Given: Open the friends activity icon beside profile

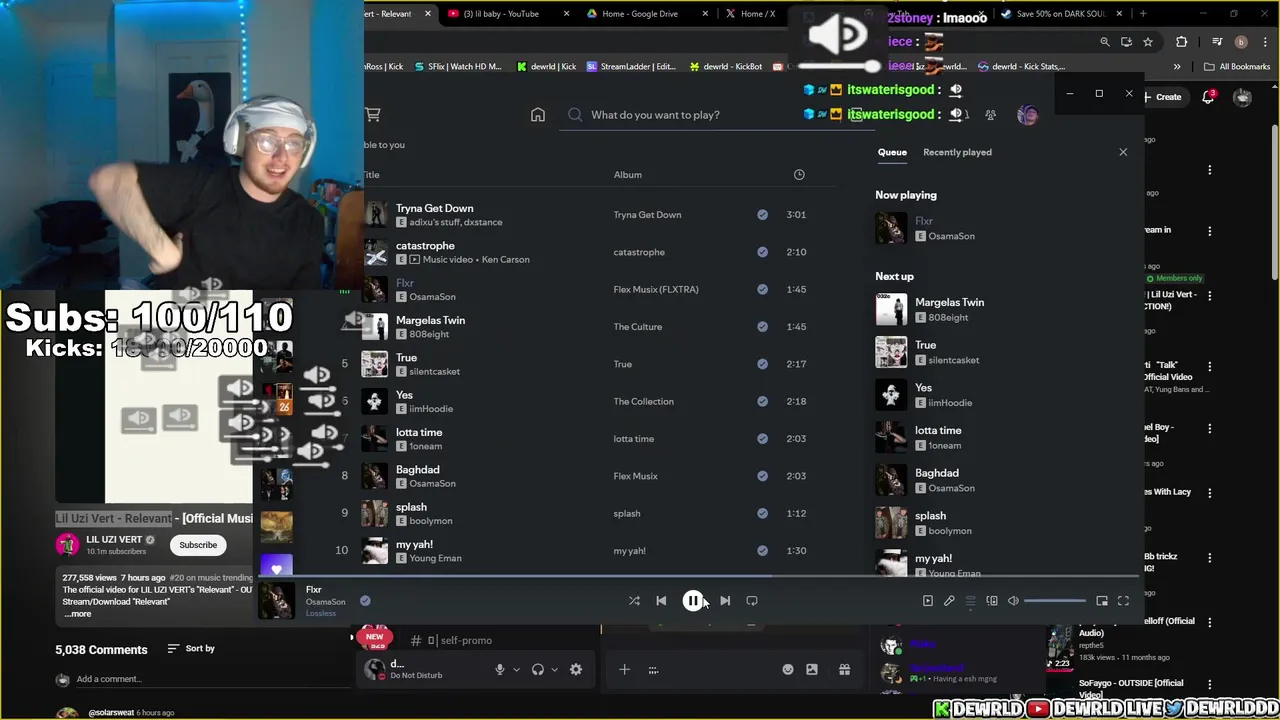Looking at the screenshot, I should [x=990, y=115].
